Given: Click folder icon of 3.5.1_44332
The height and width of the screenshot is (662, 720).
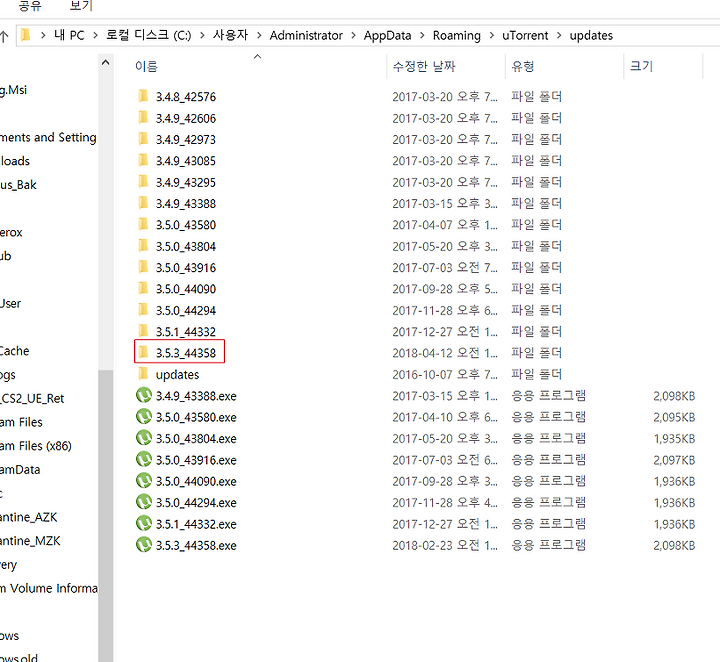Looking at the screenshot, I should (143, 331).
